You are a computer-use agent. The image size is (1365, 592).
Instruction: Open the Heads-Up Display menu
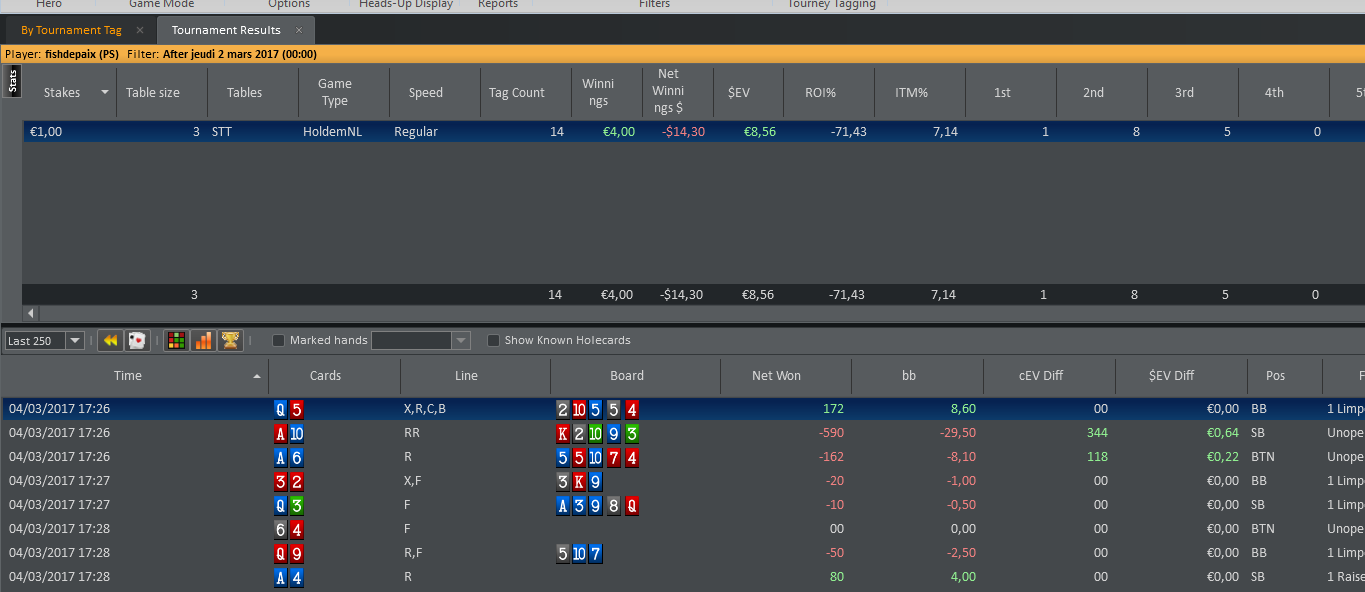pos(406,5)
